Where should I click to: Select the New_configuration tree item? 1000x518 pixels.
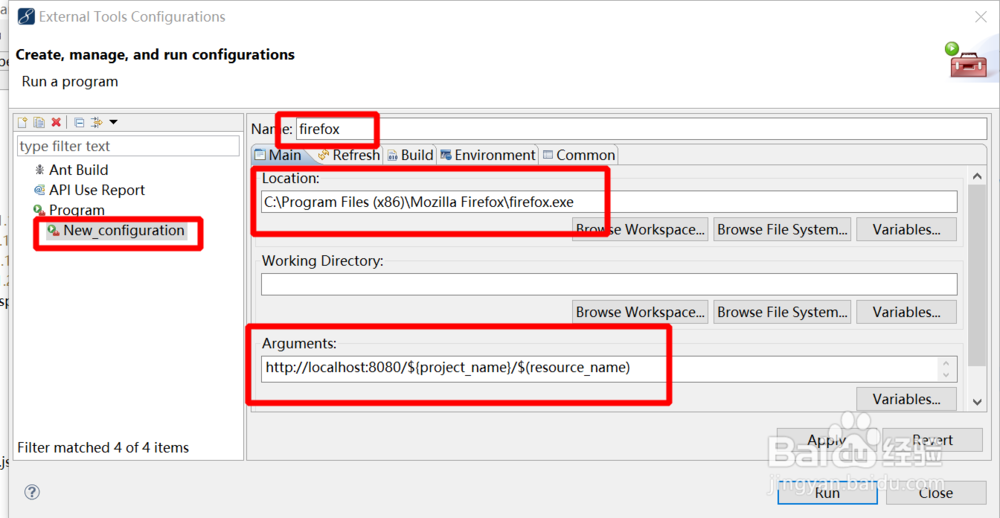pos(123,230)
